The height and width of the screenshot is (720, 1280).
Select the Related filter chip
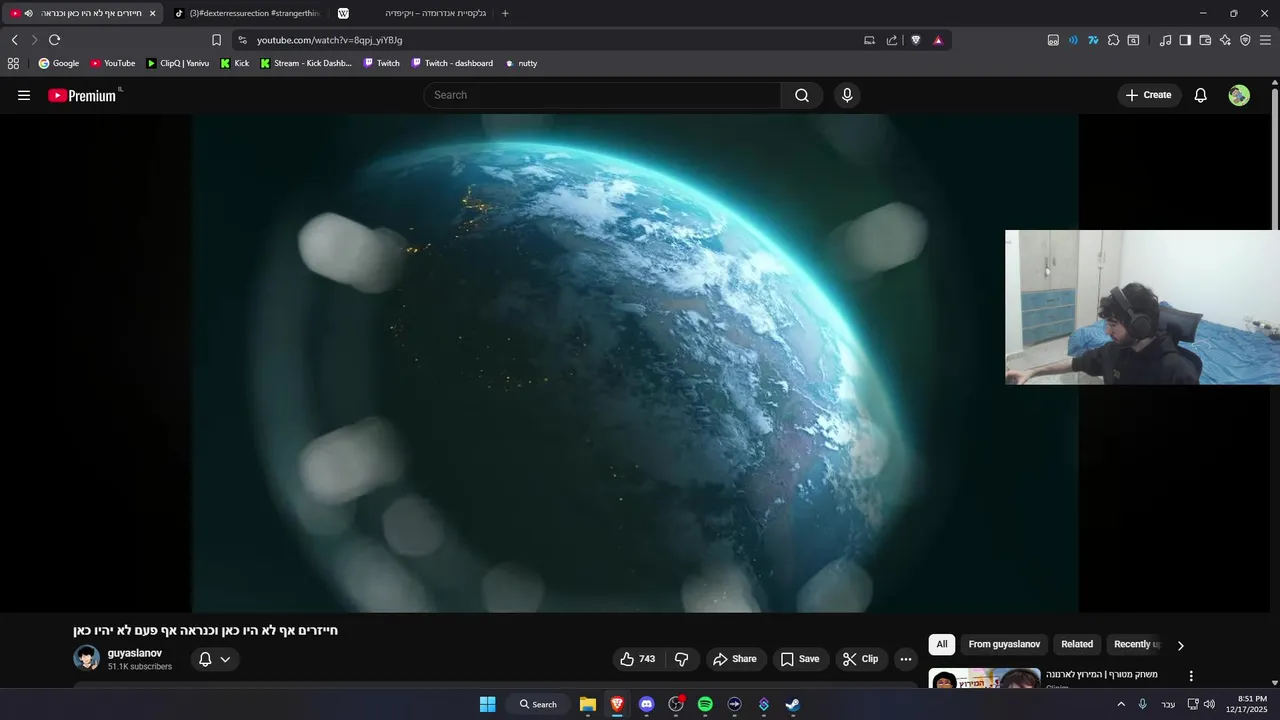[1077, 644]
